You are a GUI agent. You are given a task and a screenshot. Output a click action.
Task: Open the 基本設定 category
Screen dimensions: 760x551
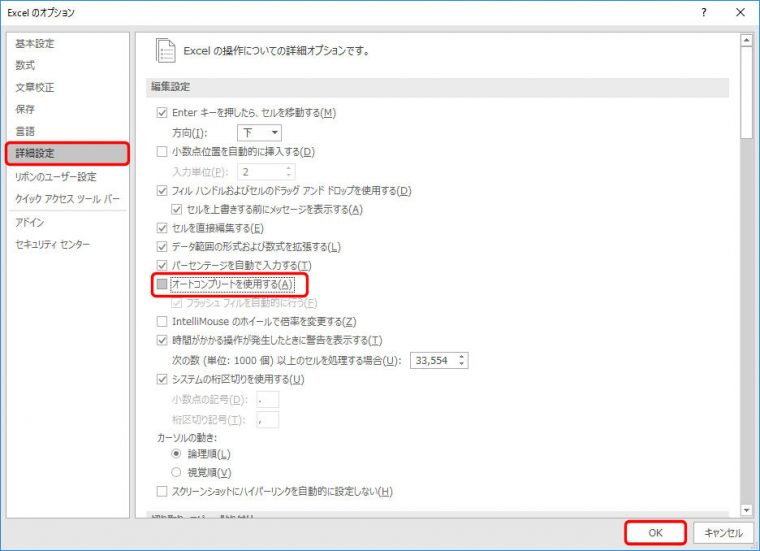tap(34, 44)
